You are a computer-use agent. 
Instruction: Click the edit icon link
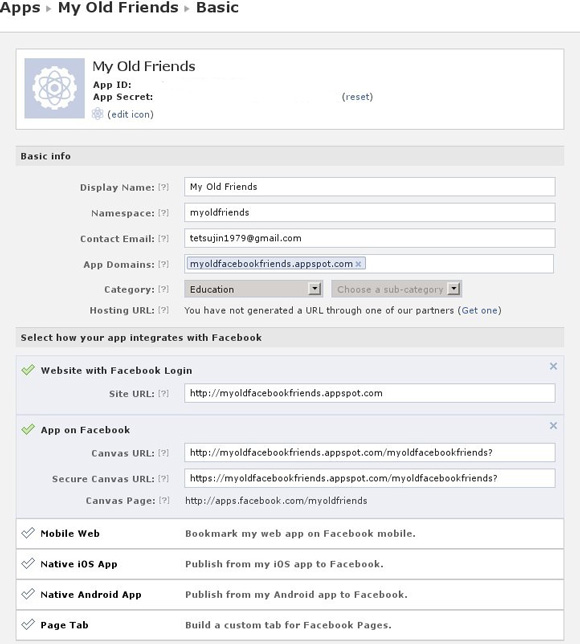[131, 114]
